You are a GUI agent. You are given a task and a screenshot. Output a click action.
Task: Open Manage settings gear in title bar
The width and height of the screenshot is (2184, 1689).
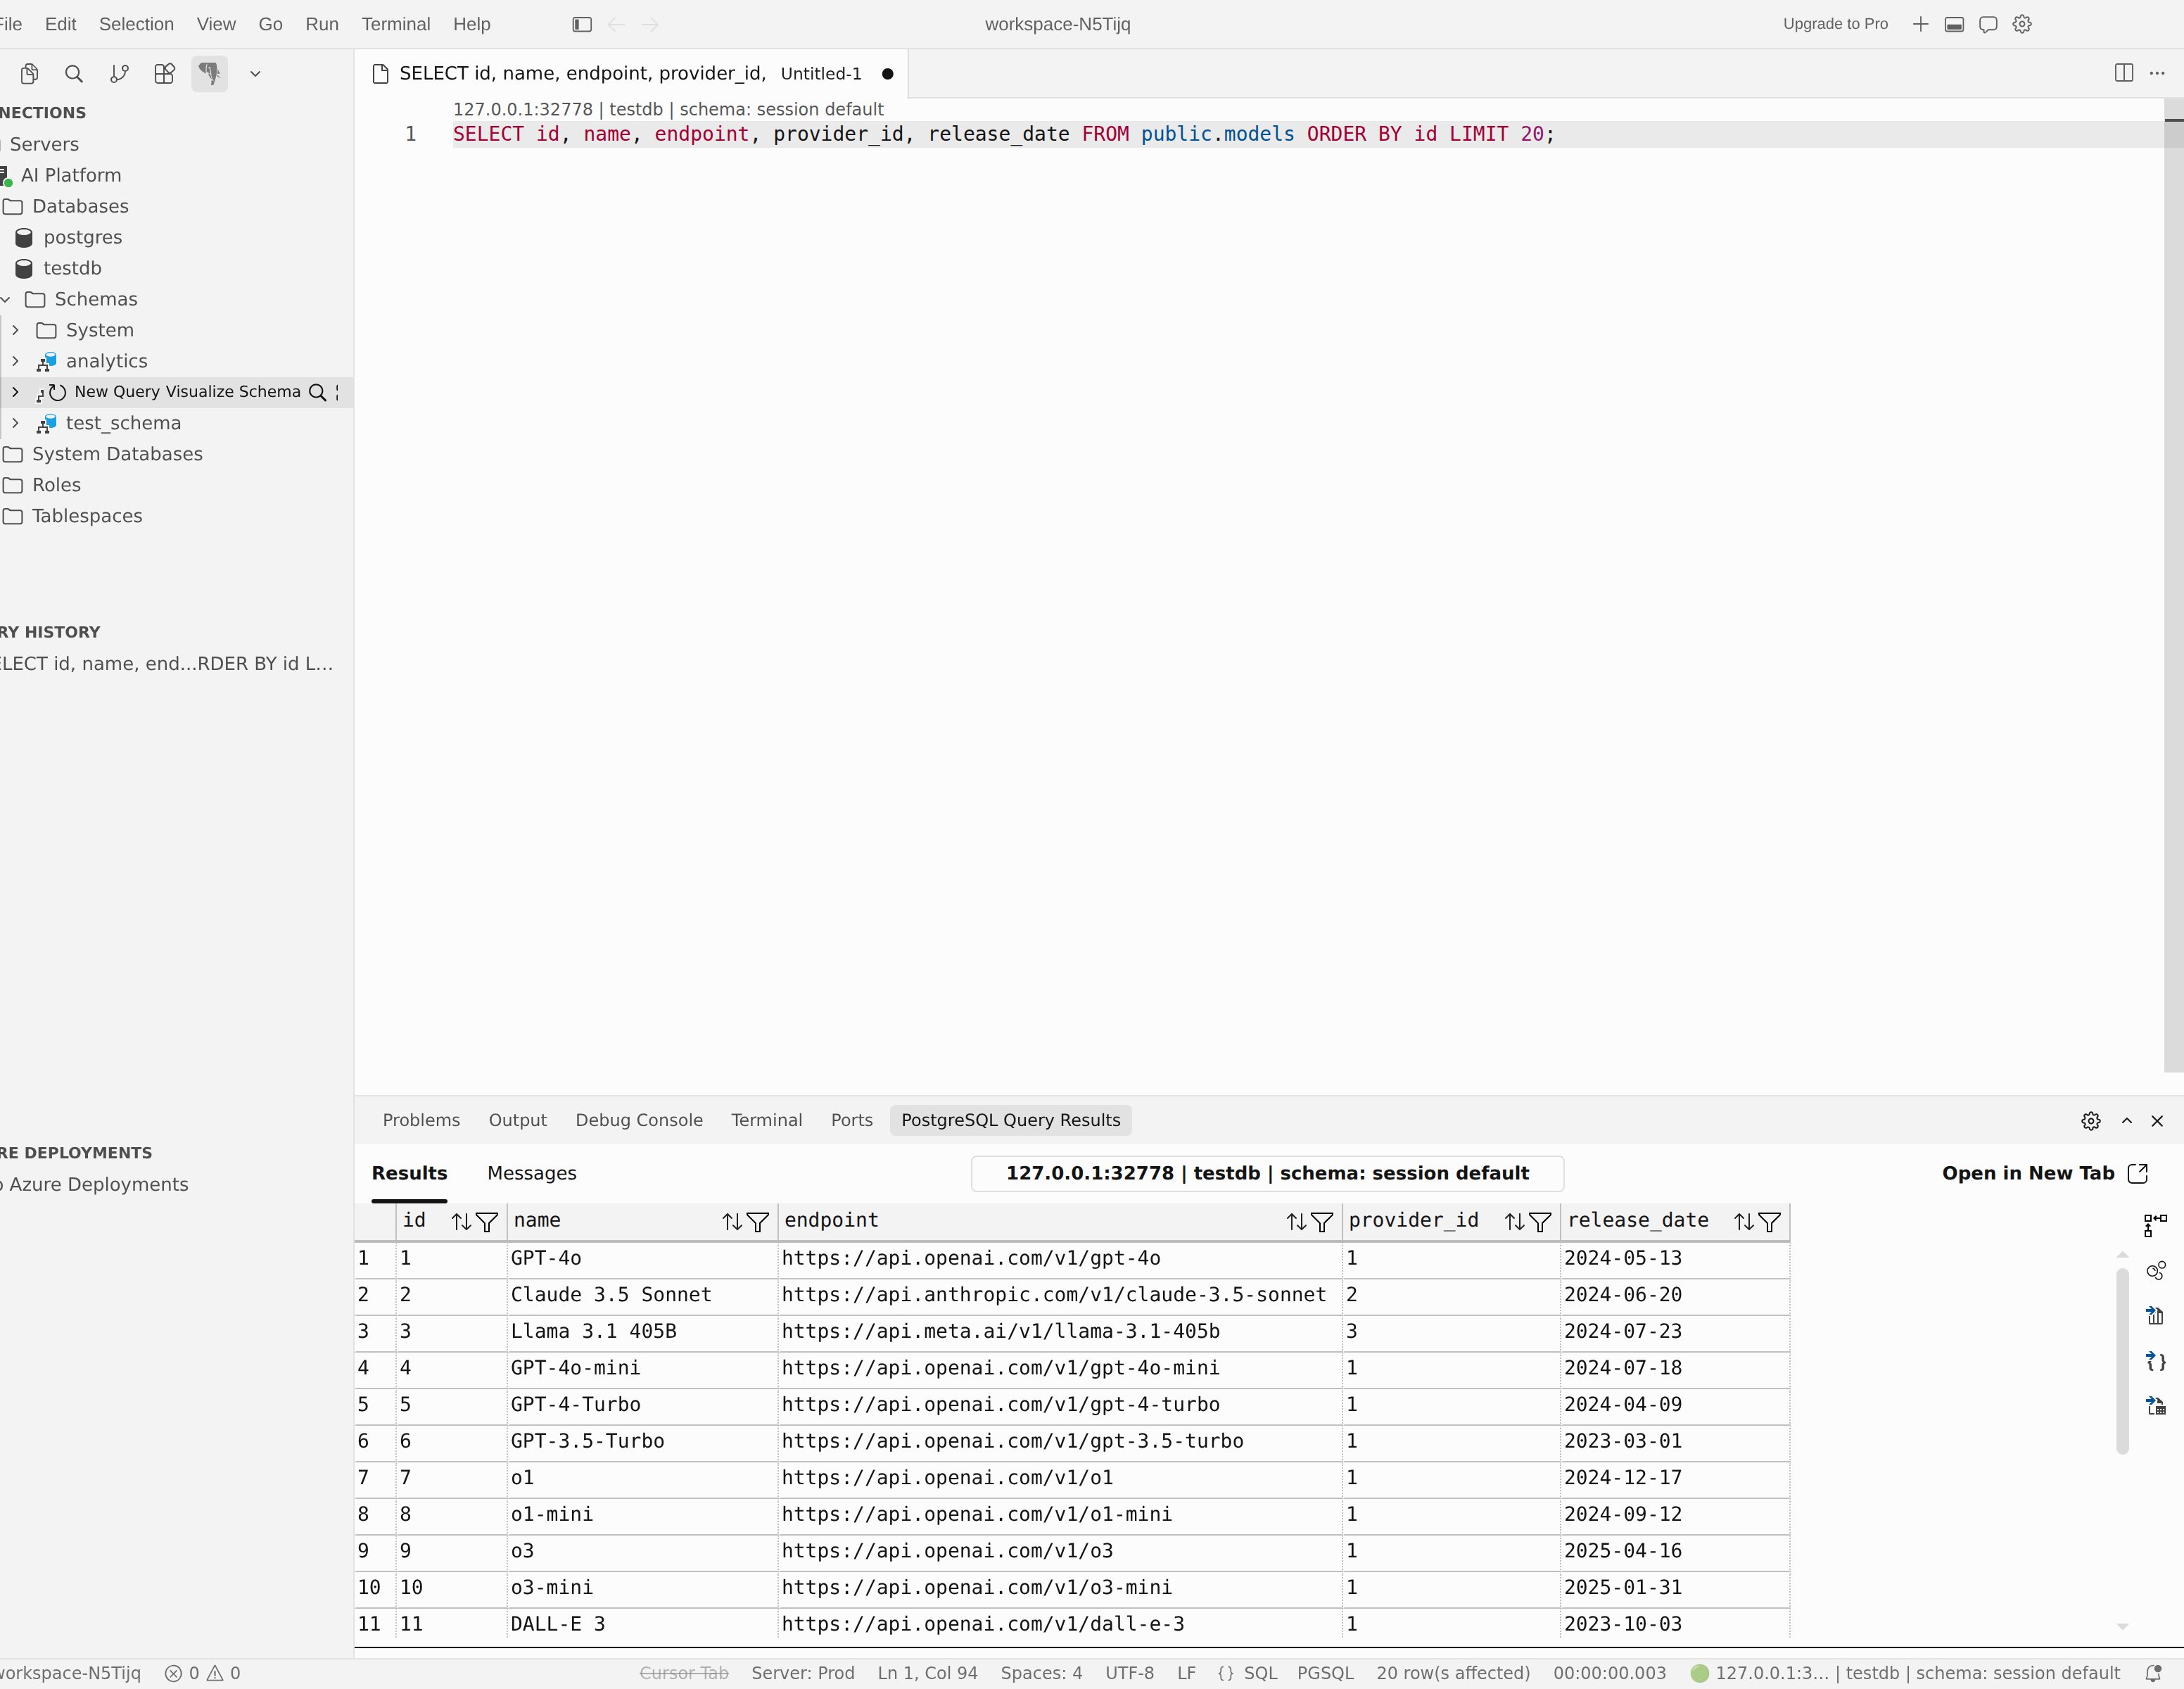coord(2022,24)
